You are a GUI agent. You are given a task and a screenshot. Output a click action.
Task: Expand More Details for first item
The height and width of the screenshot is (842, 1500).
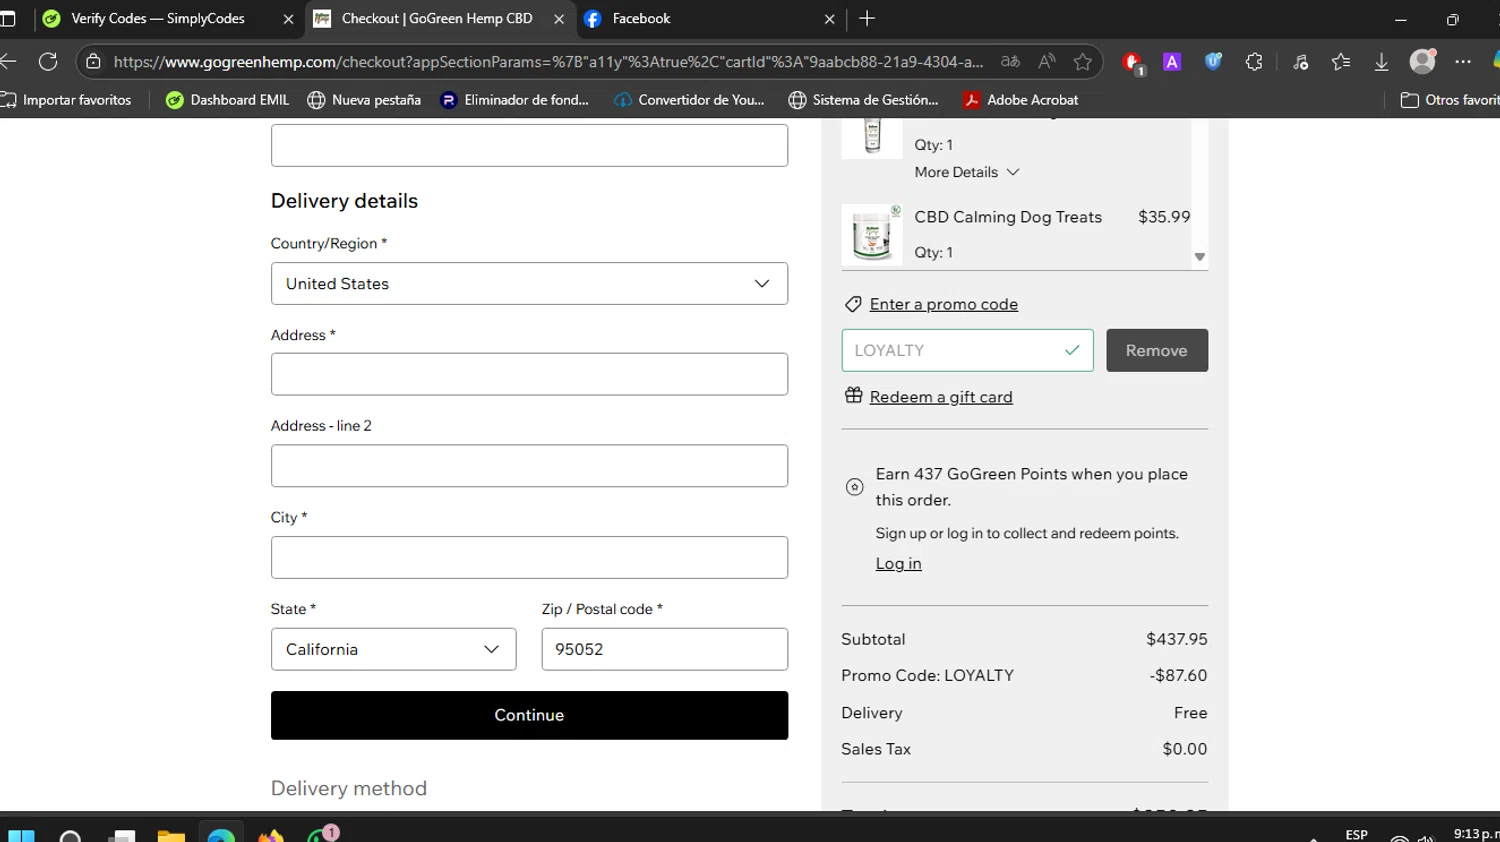966,172
